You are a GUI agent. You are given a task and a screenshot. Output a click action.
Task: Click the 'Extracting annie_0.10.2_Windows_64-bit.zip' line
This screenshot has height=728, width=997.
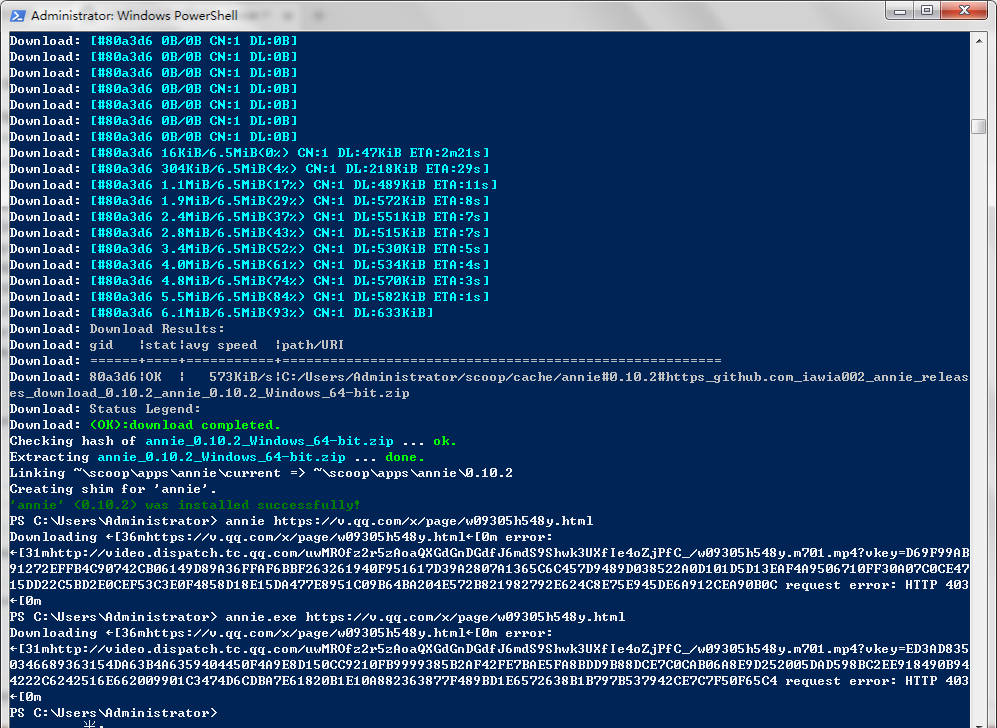click(217, 457)
